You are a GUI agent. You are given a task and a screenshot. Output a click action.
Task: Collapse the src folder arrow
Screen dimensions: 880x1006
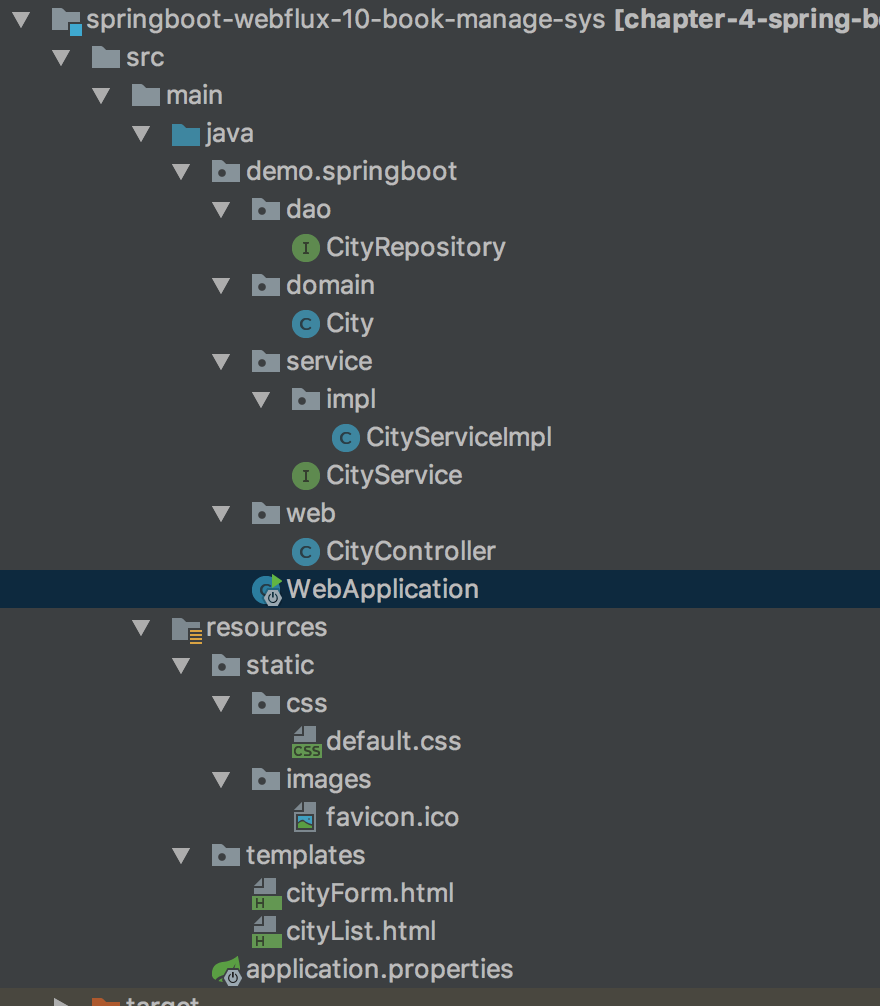click(62, 58)
